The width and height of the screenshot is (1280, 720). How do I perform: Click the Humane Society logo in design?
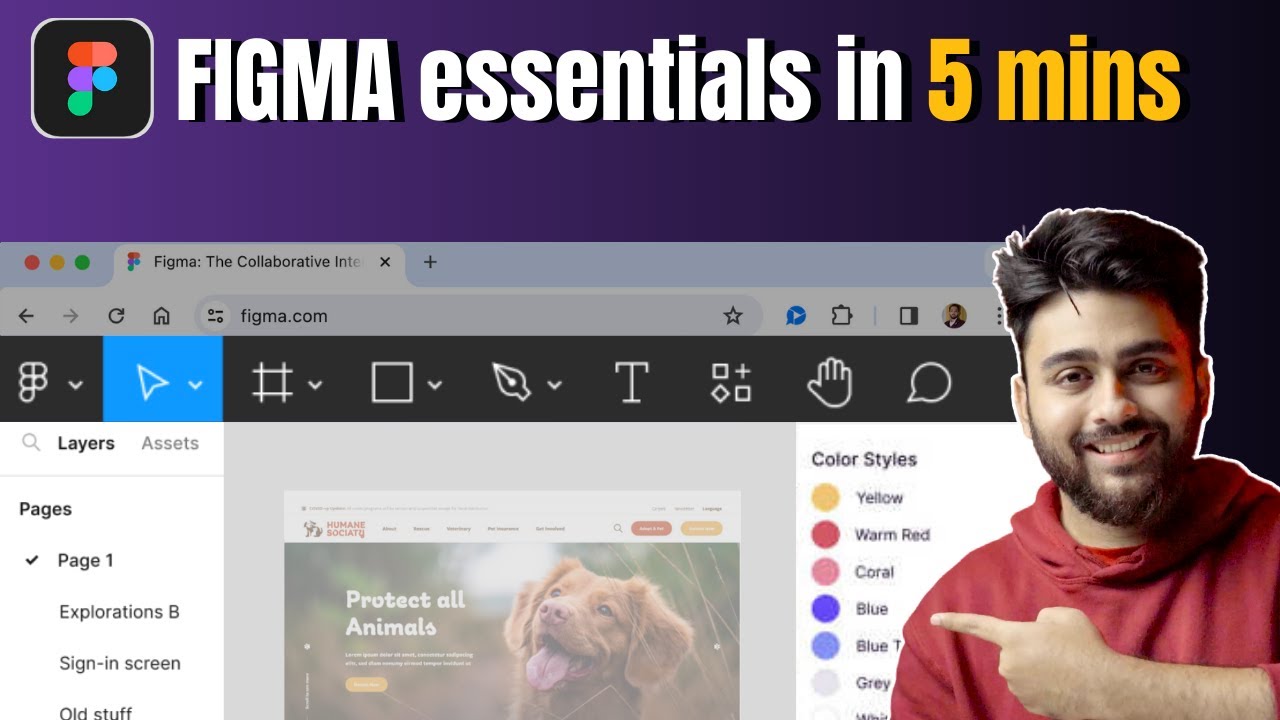pos(334,529)
